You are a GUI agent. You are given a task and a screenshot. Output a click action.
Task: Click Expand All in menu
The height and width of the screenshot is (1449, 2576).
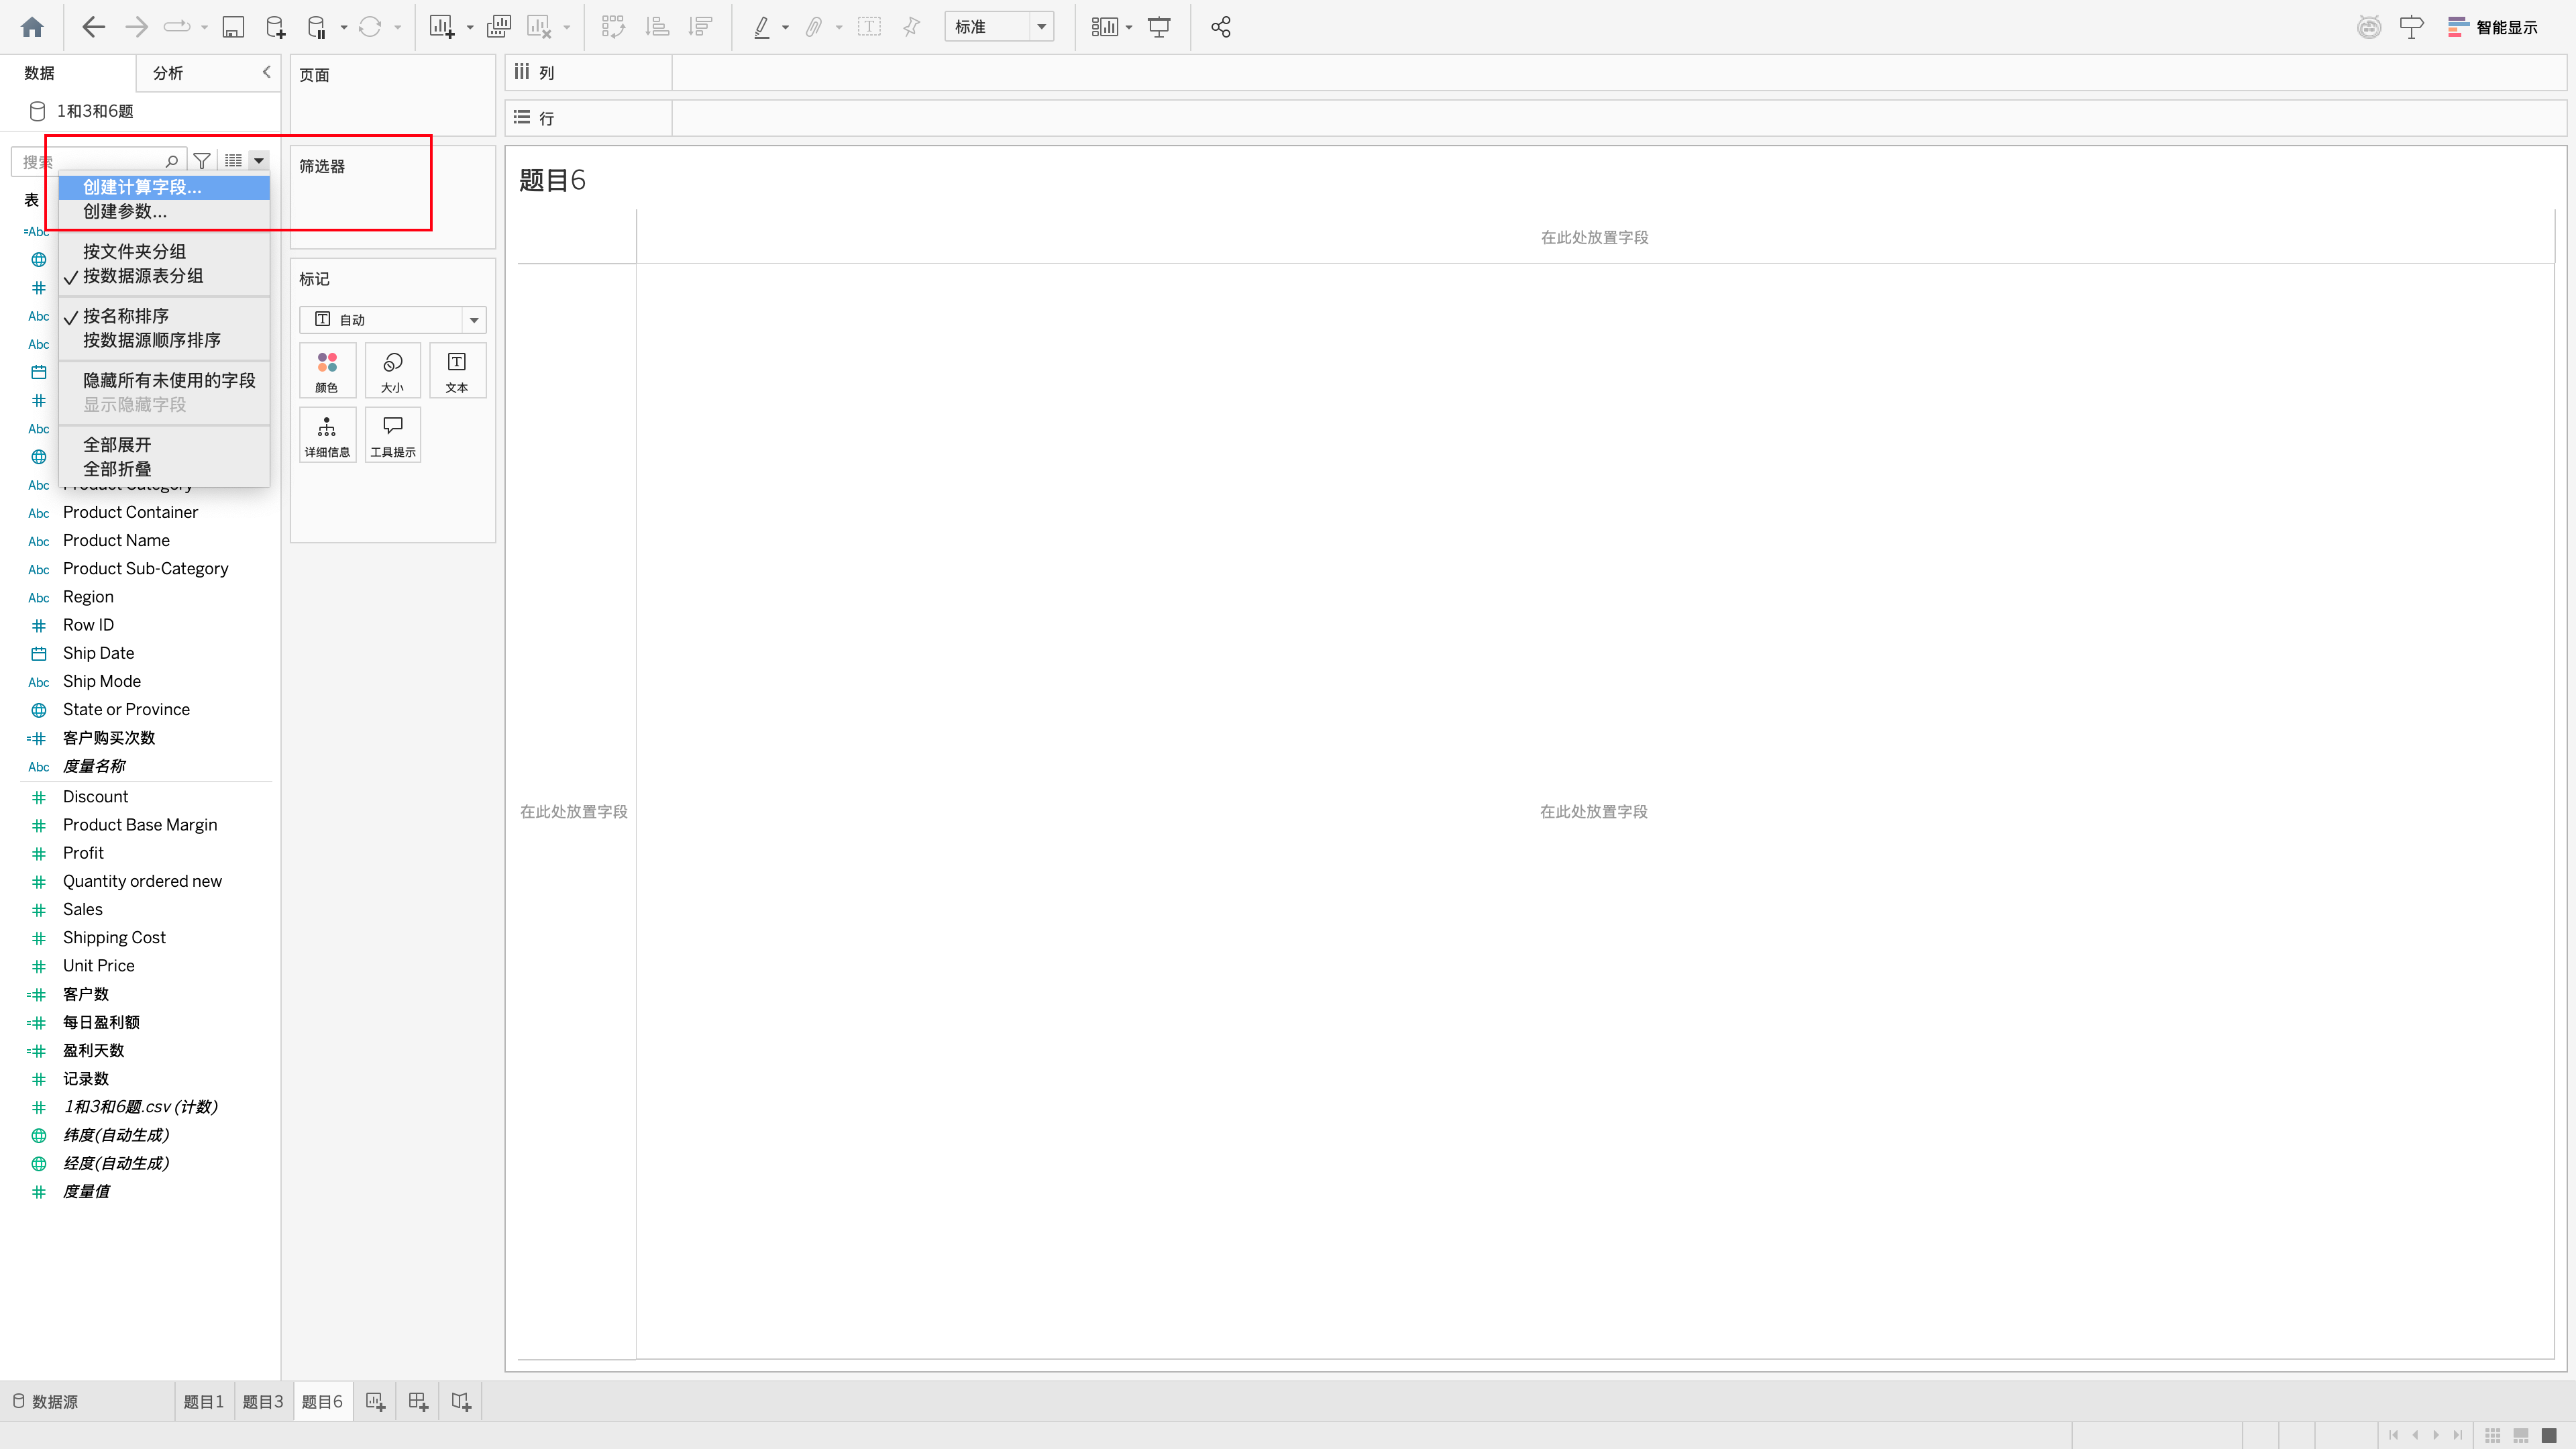click(x=117, y=445)
